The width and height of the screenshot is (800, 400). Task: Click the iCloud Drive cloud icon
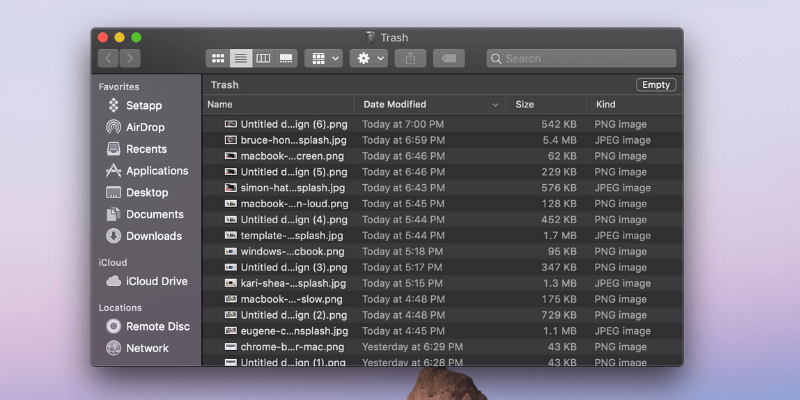(x=113, y=281)
